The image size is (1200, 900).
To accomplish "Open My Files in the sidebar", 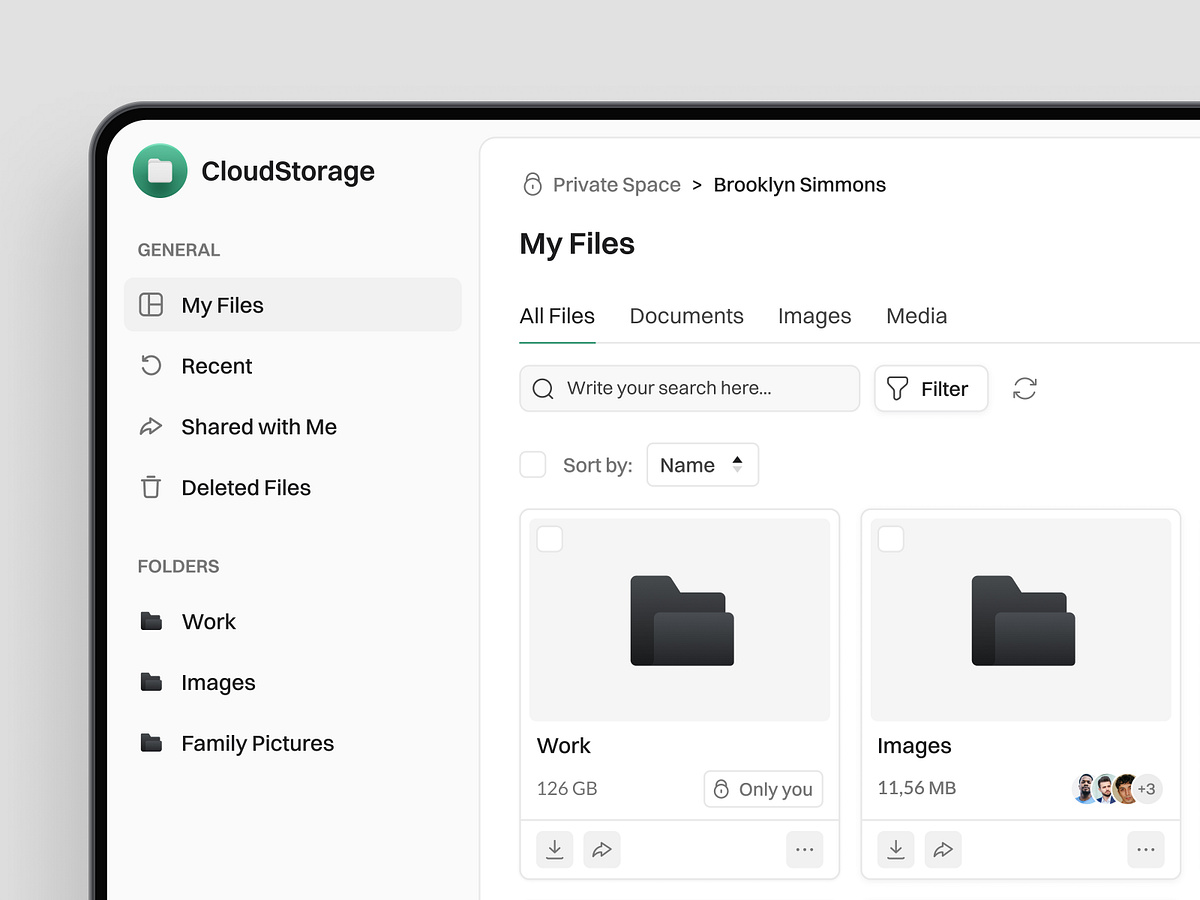I will (x=293, y=305).
